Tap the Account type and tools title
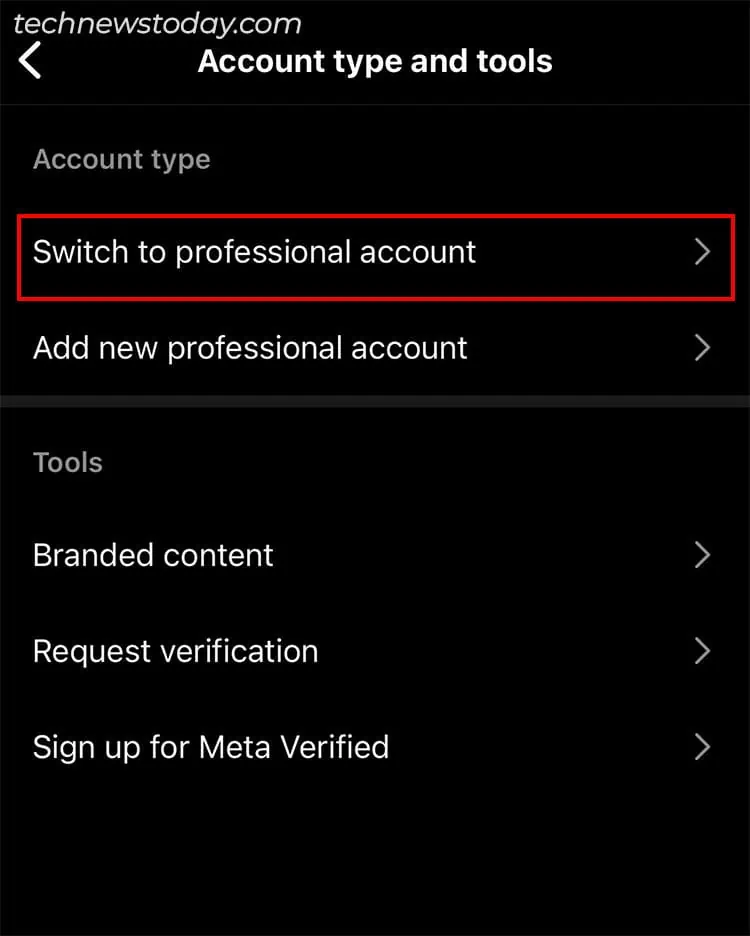The image size is (750, 936). (375, 61)
